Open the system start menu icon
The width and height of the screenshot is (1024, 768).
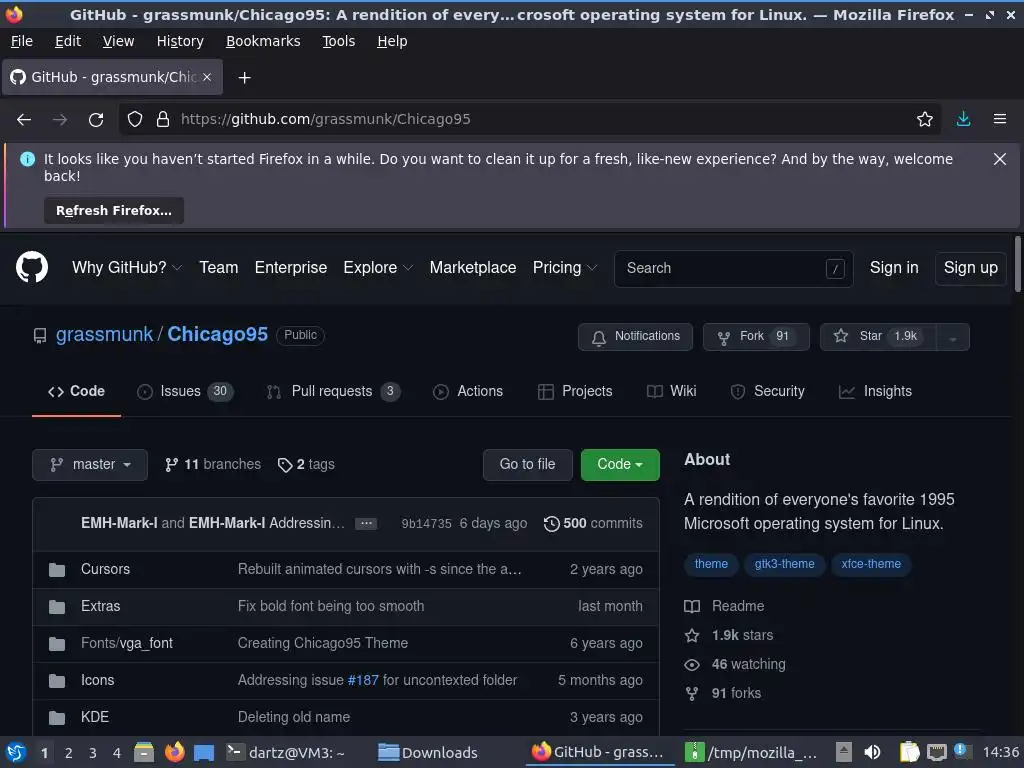pos(16,752)
